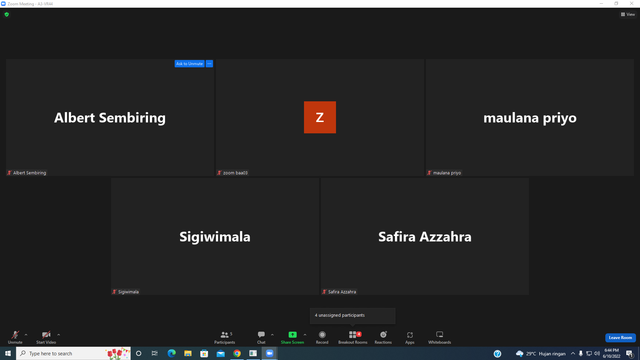Open the Reactions menu
The width and height of the screenshot is (640, 360).
383,337
